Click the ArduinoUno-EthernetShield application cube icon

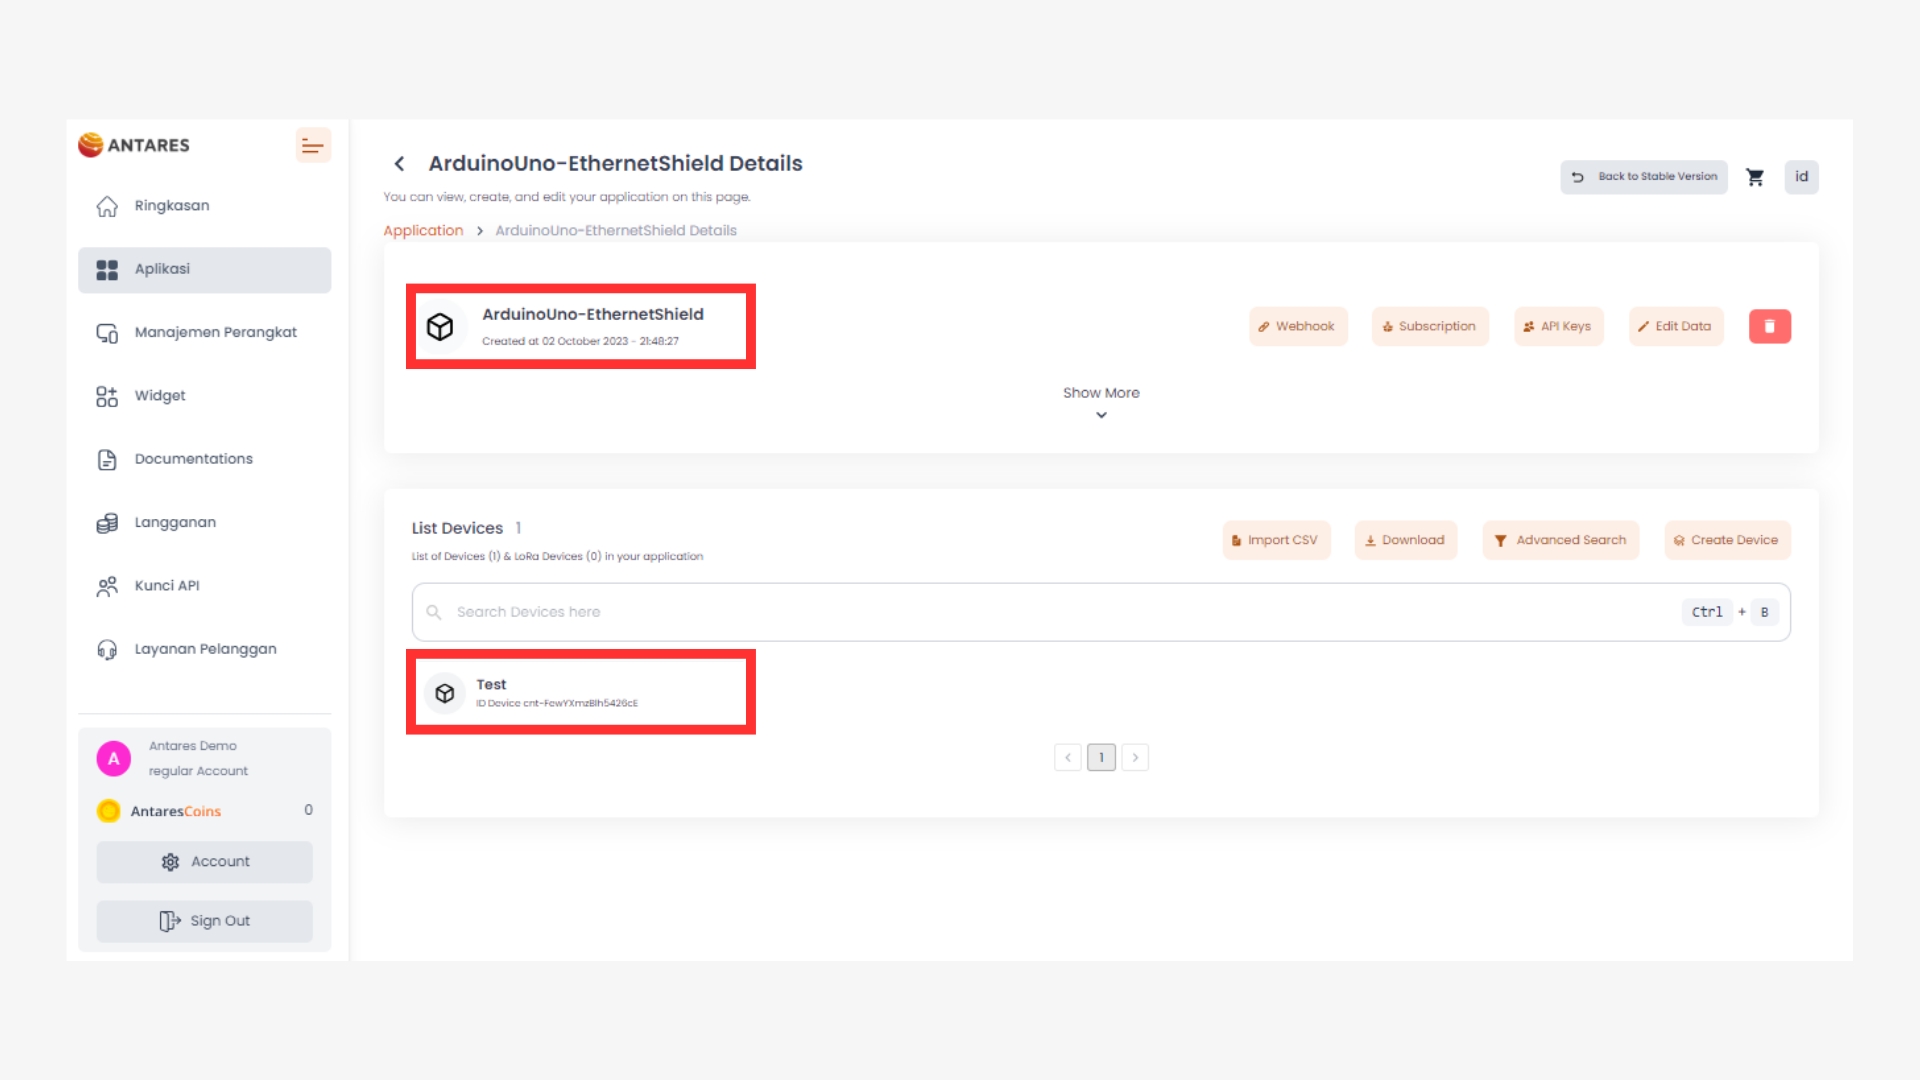pos(440,327)
